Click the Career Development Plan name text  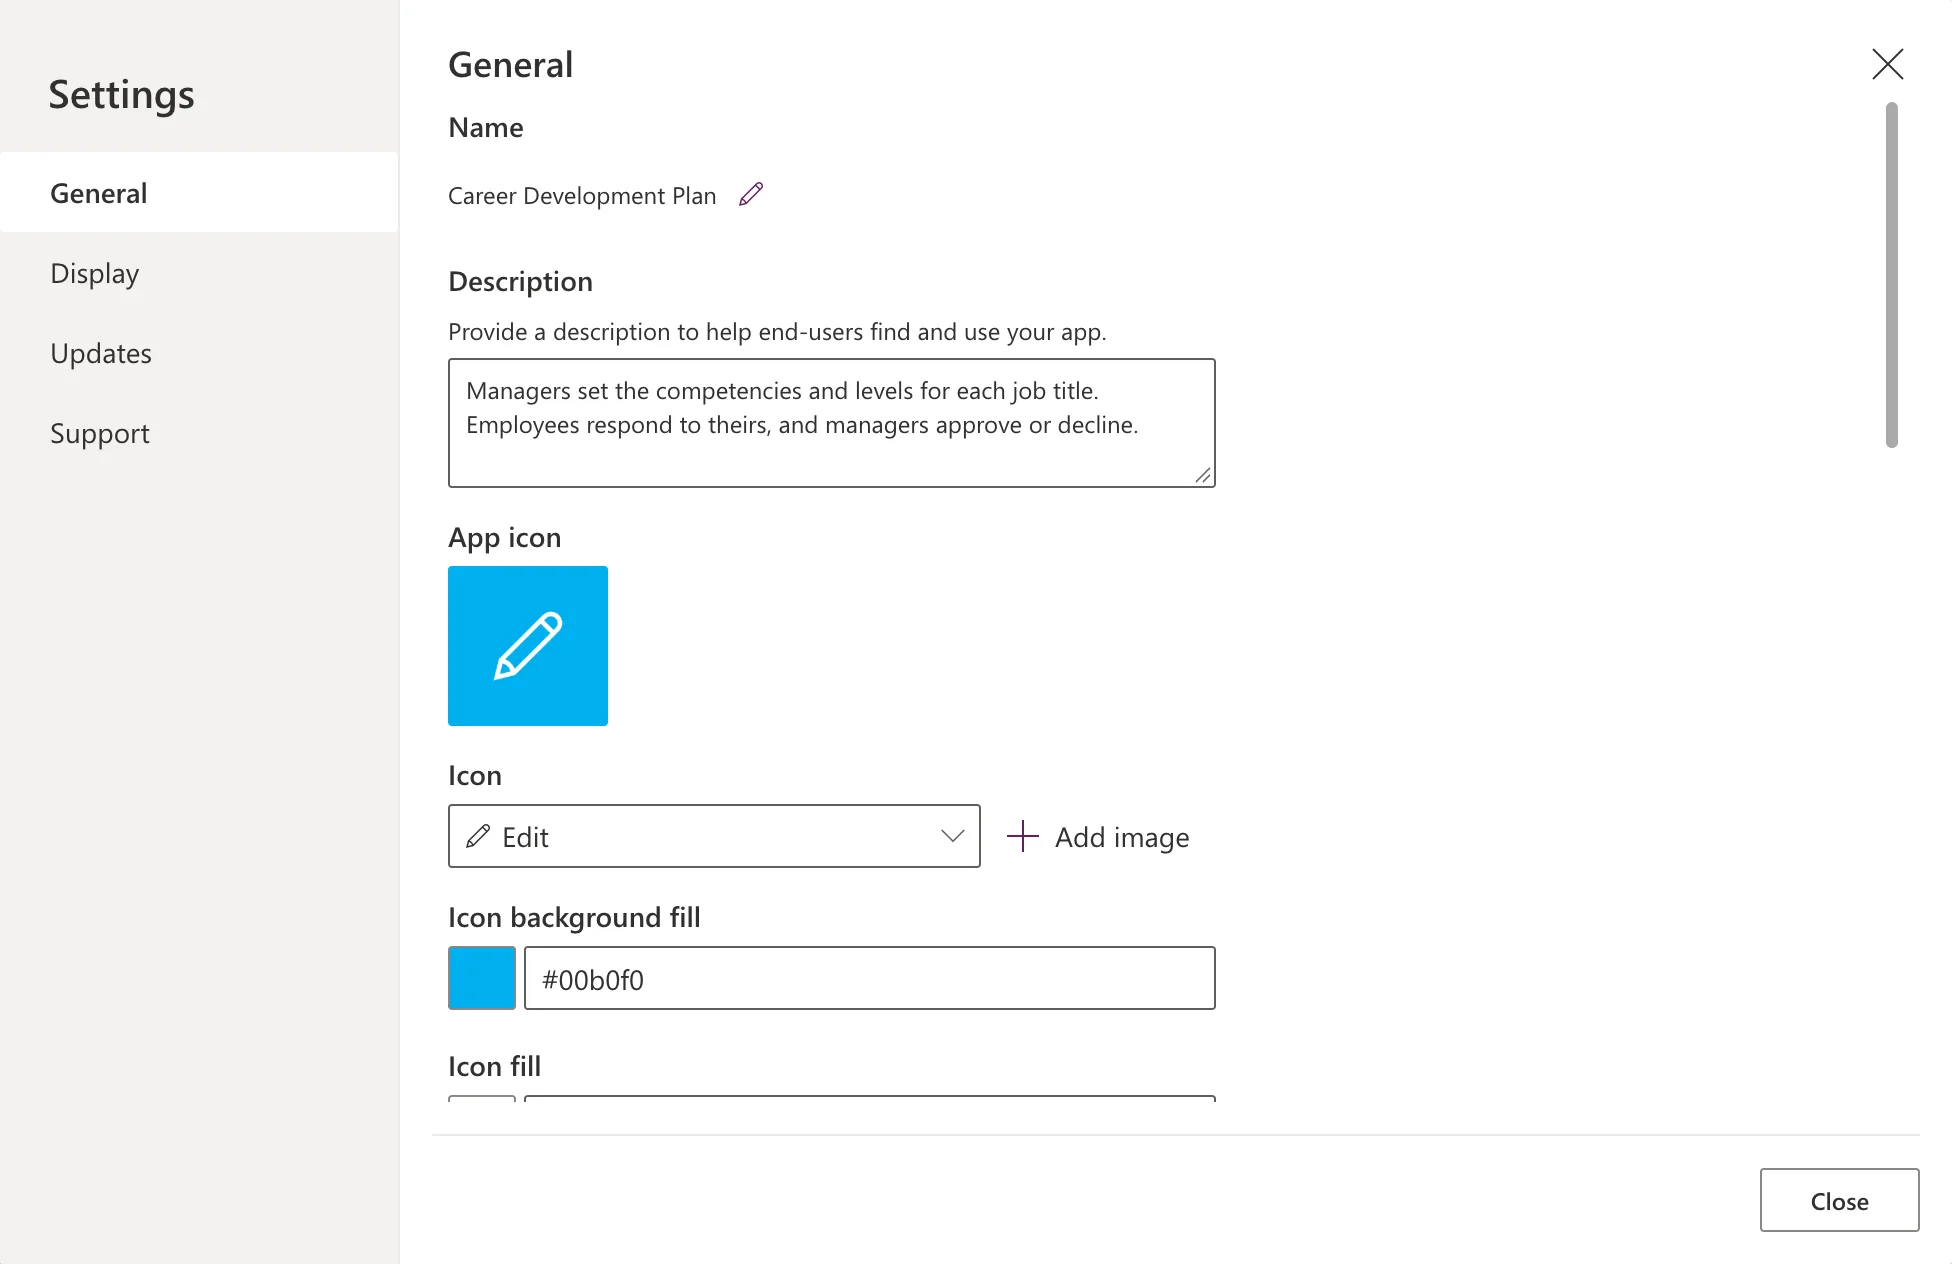point(582,195)
